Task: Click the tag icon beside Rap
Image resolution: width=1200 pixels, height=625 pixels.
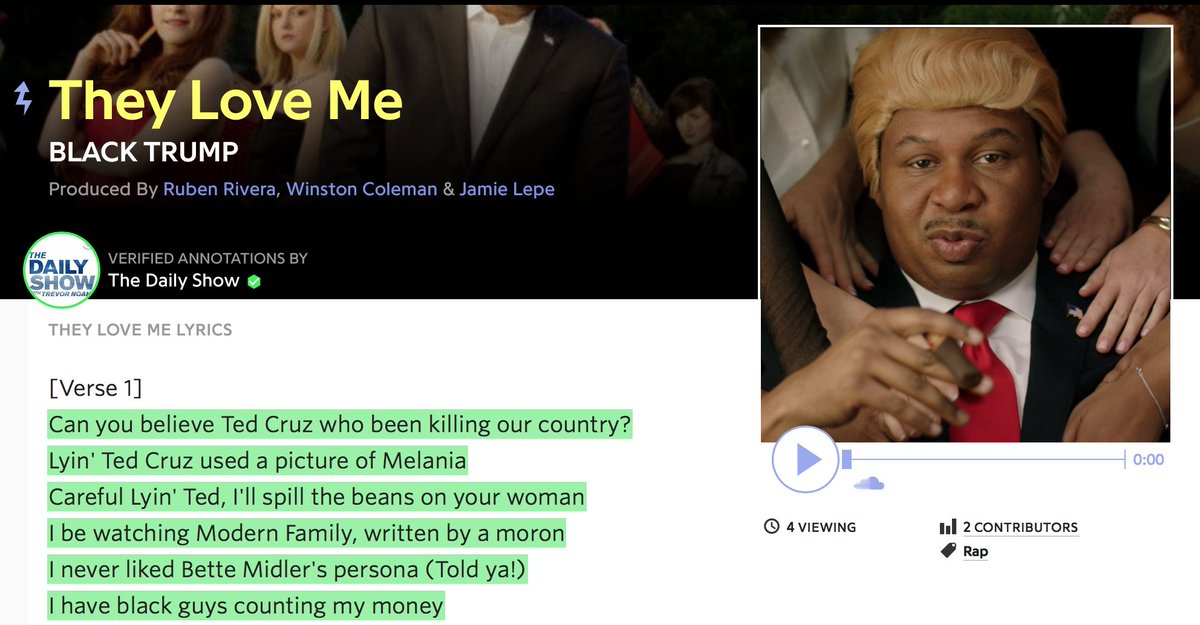Action: [x=948, y=551]
